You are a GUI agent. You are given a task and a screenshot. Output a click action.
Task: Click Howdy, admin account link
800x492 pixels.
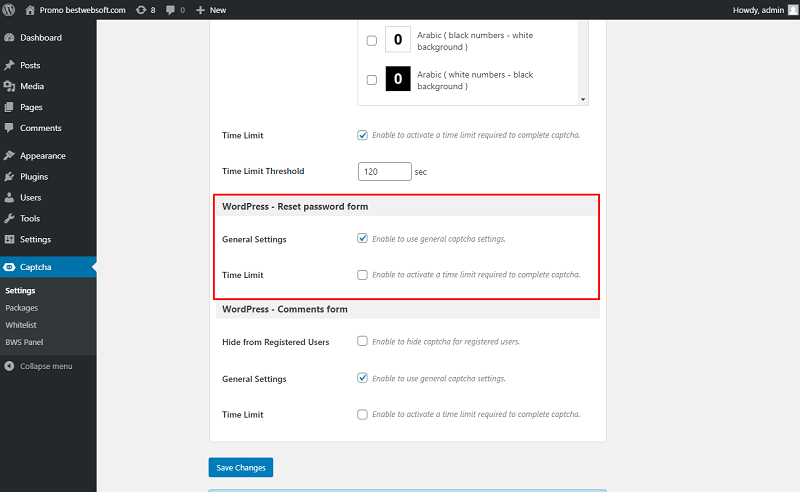click(758, 10)
